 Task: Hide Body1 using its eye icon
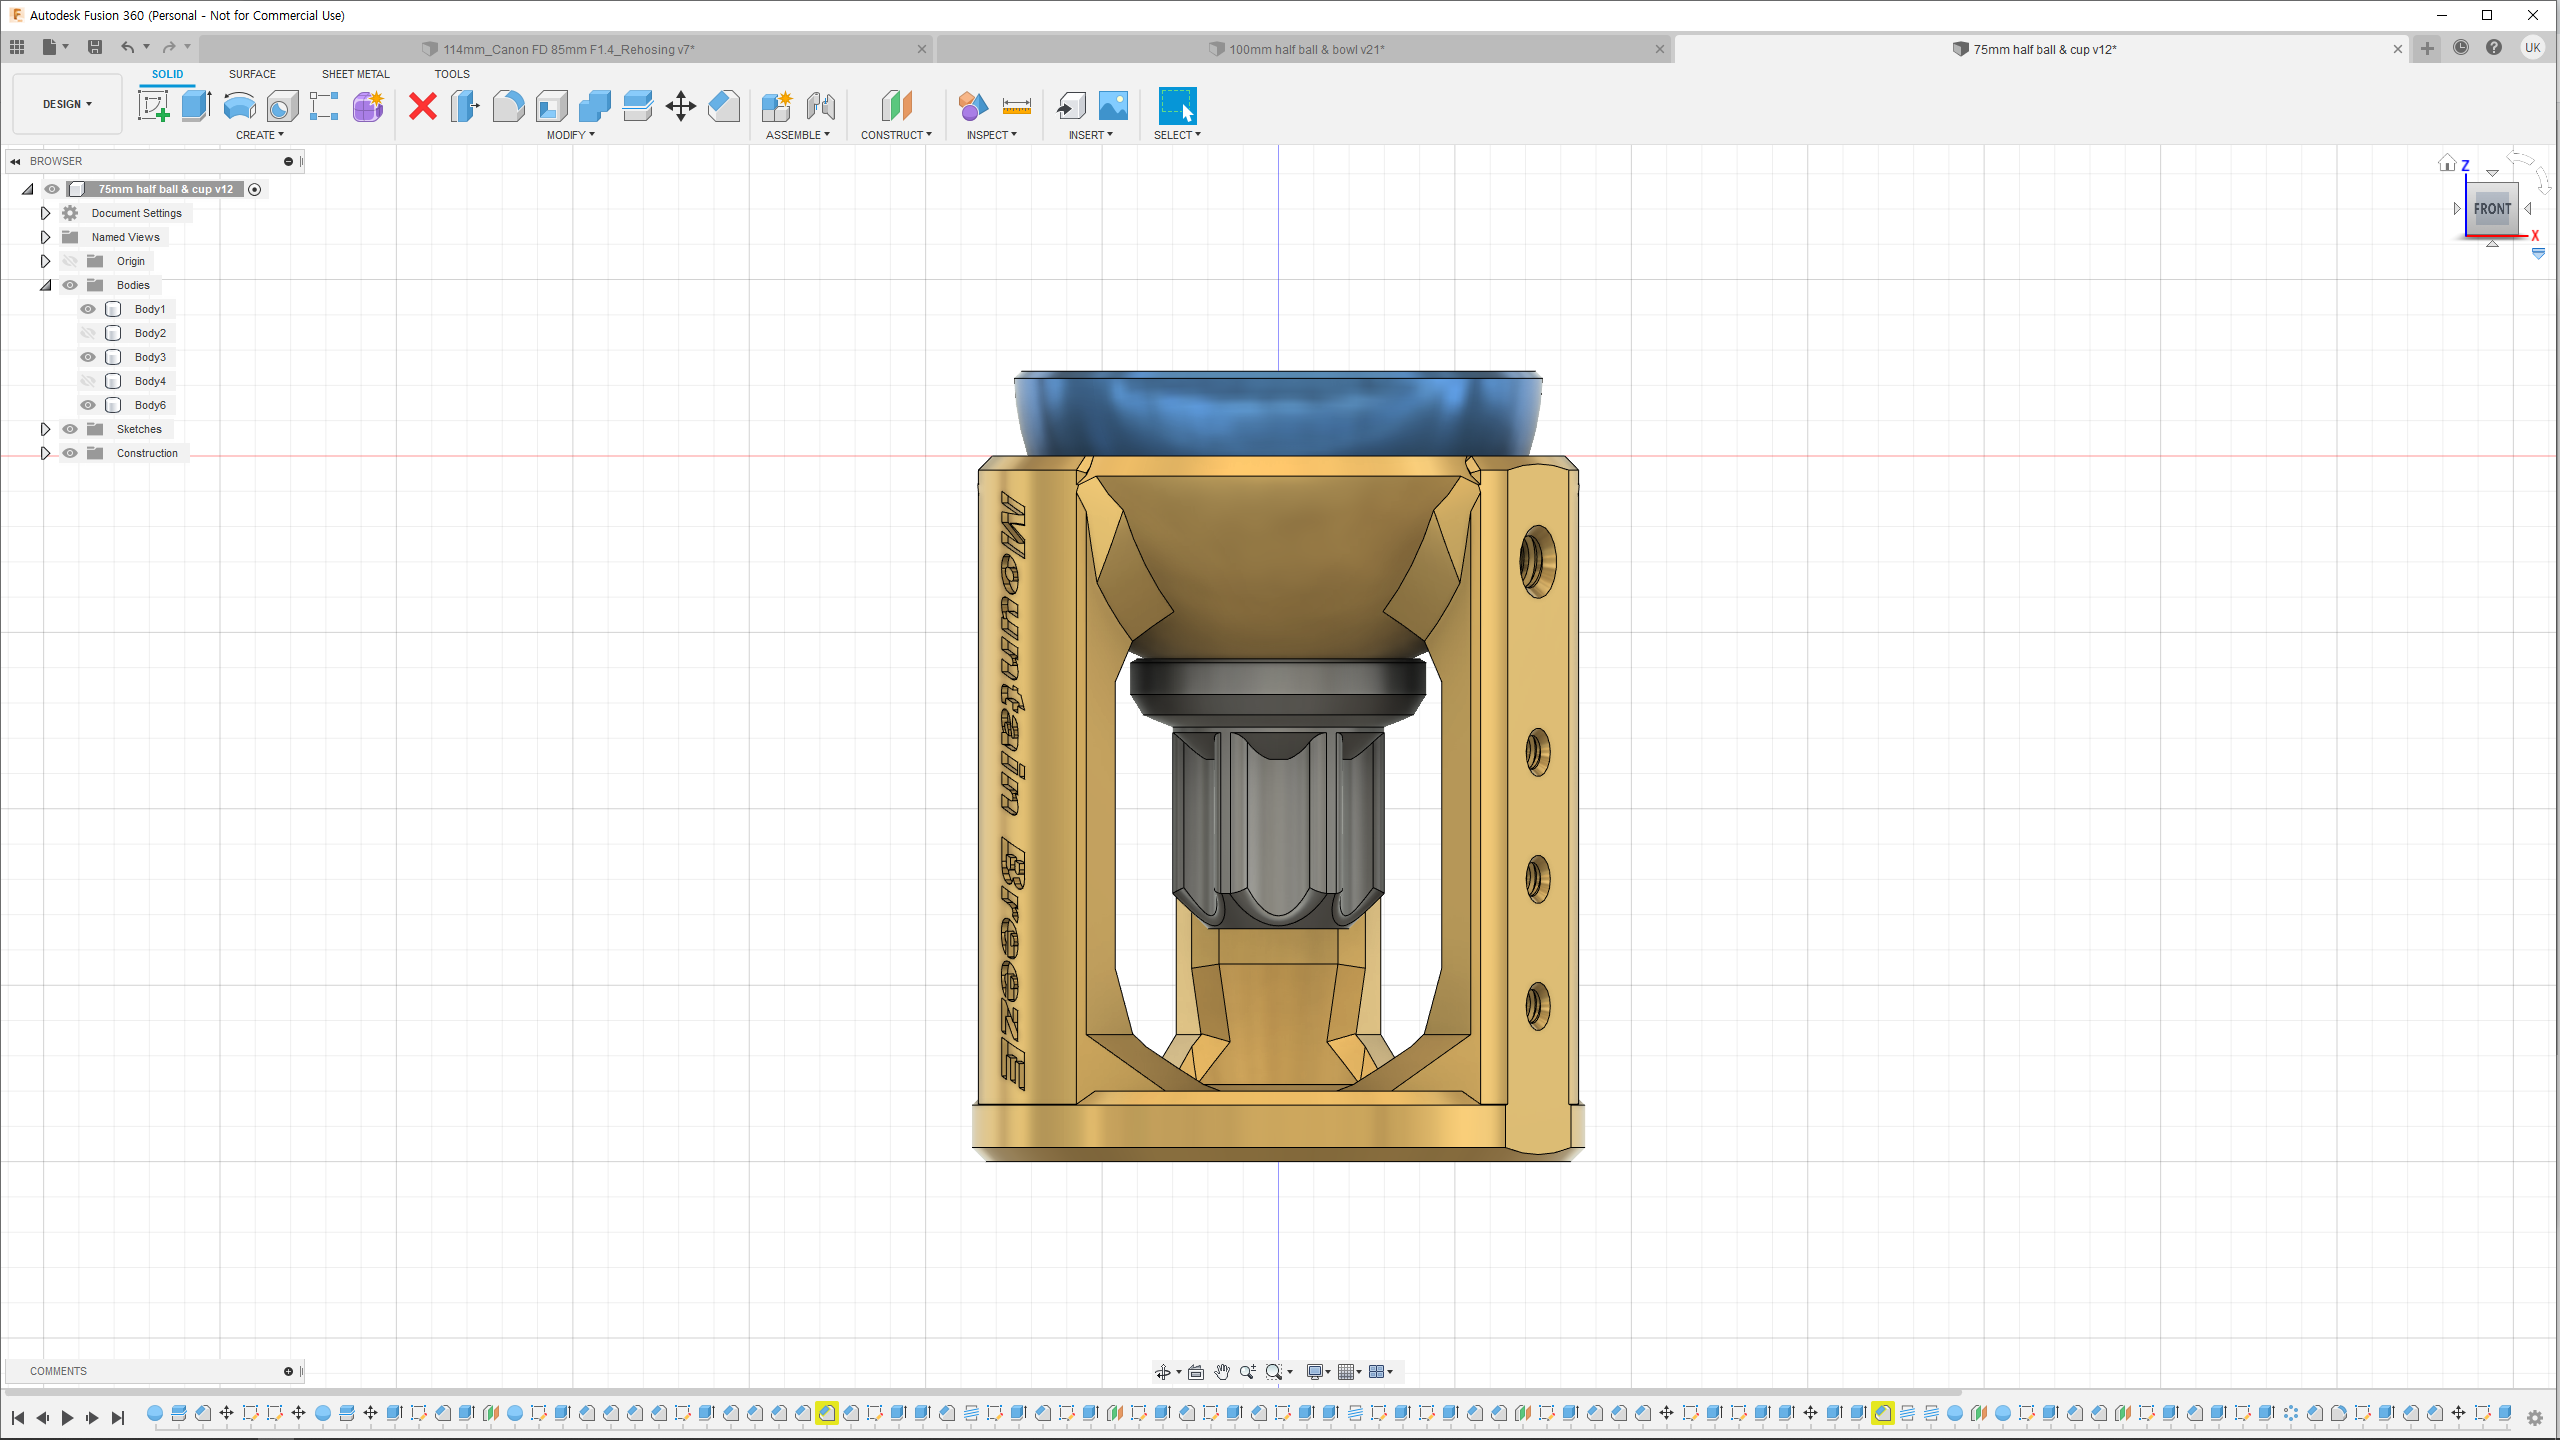[88, 309]
